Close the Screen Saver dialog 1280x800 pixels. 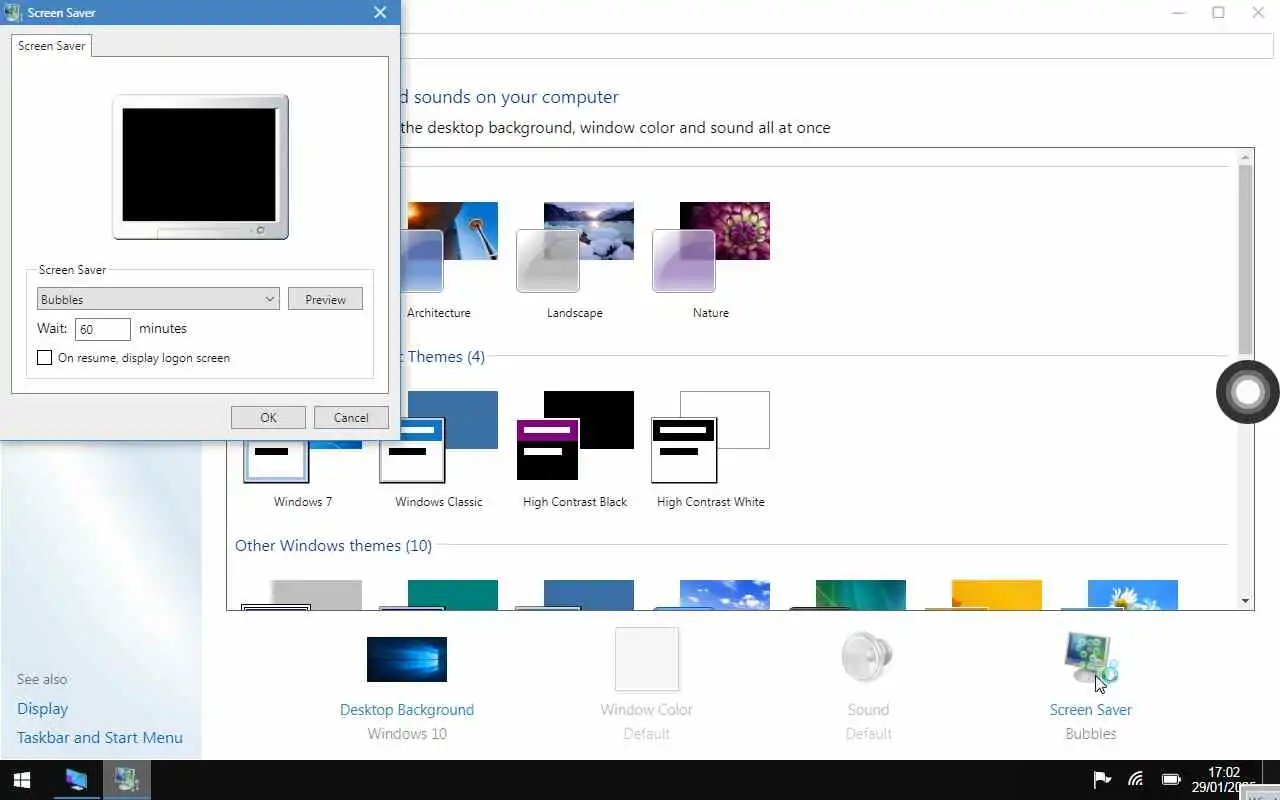tap(380, 13)
